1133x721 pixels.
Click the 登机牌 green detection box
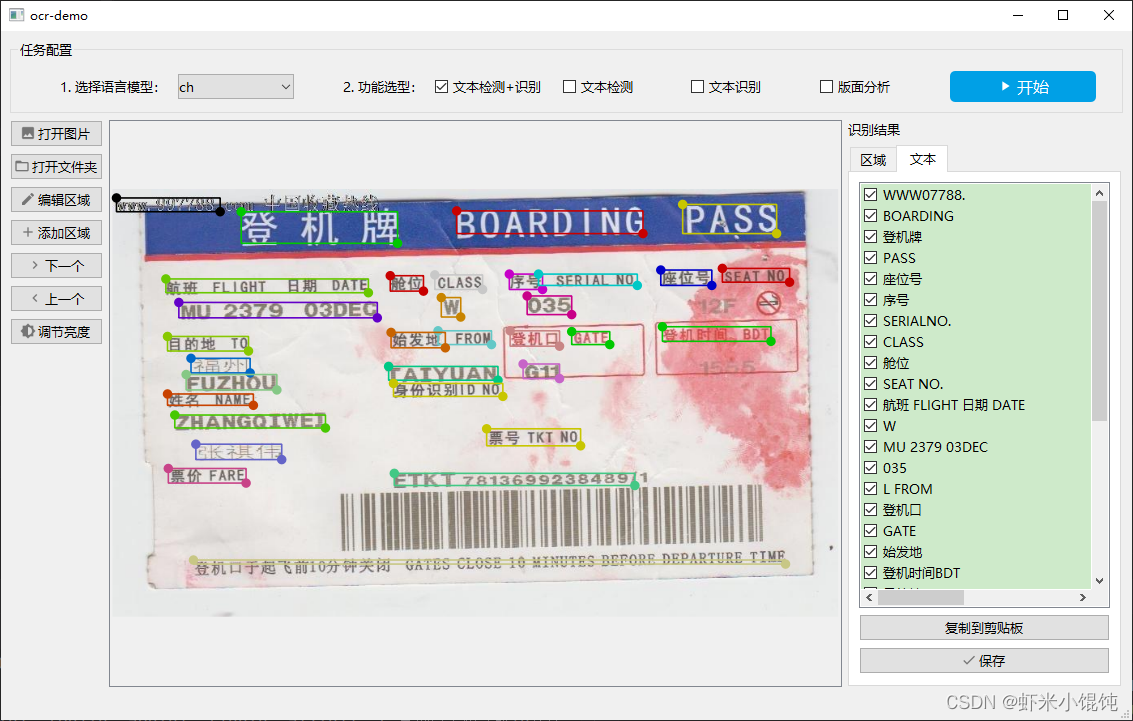(x=319, y=228)
